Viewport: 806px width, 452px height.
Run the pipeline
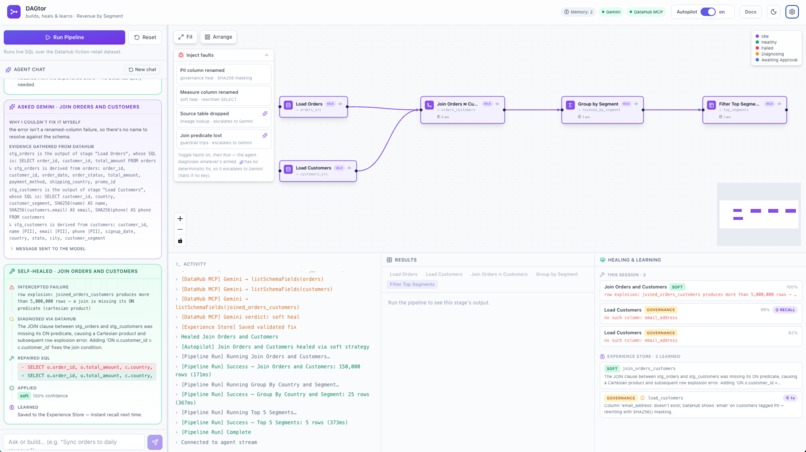(x=64, y=37)
